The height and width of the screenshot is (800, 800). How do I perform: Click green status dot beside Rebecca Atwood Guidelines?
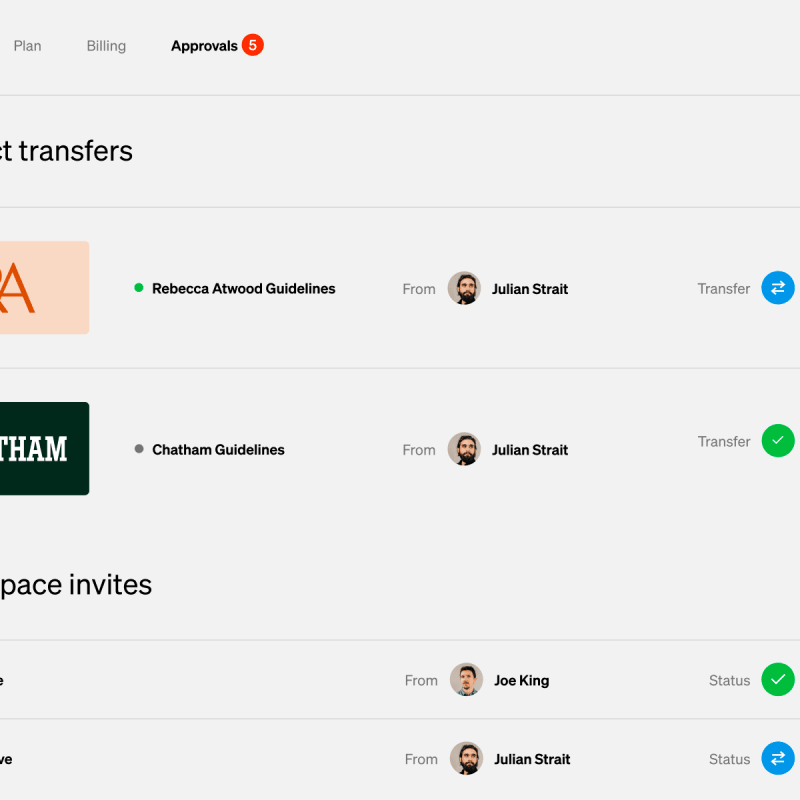click(x=139, y=288)
